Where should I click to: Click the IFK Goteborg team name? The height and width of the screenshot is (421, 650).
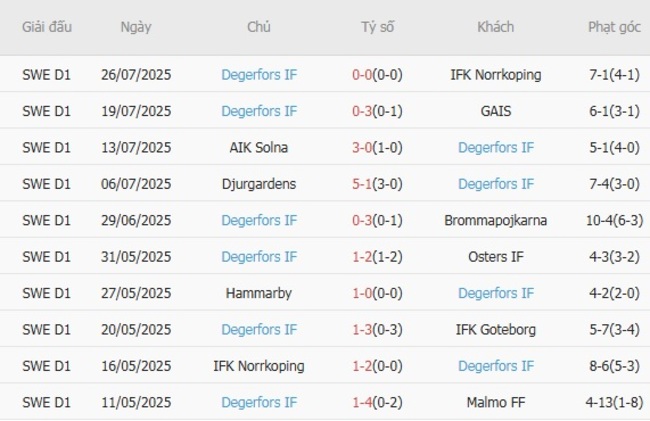point(495,330)
